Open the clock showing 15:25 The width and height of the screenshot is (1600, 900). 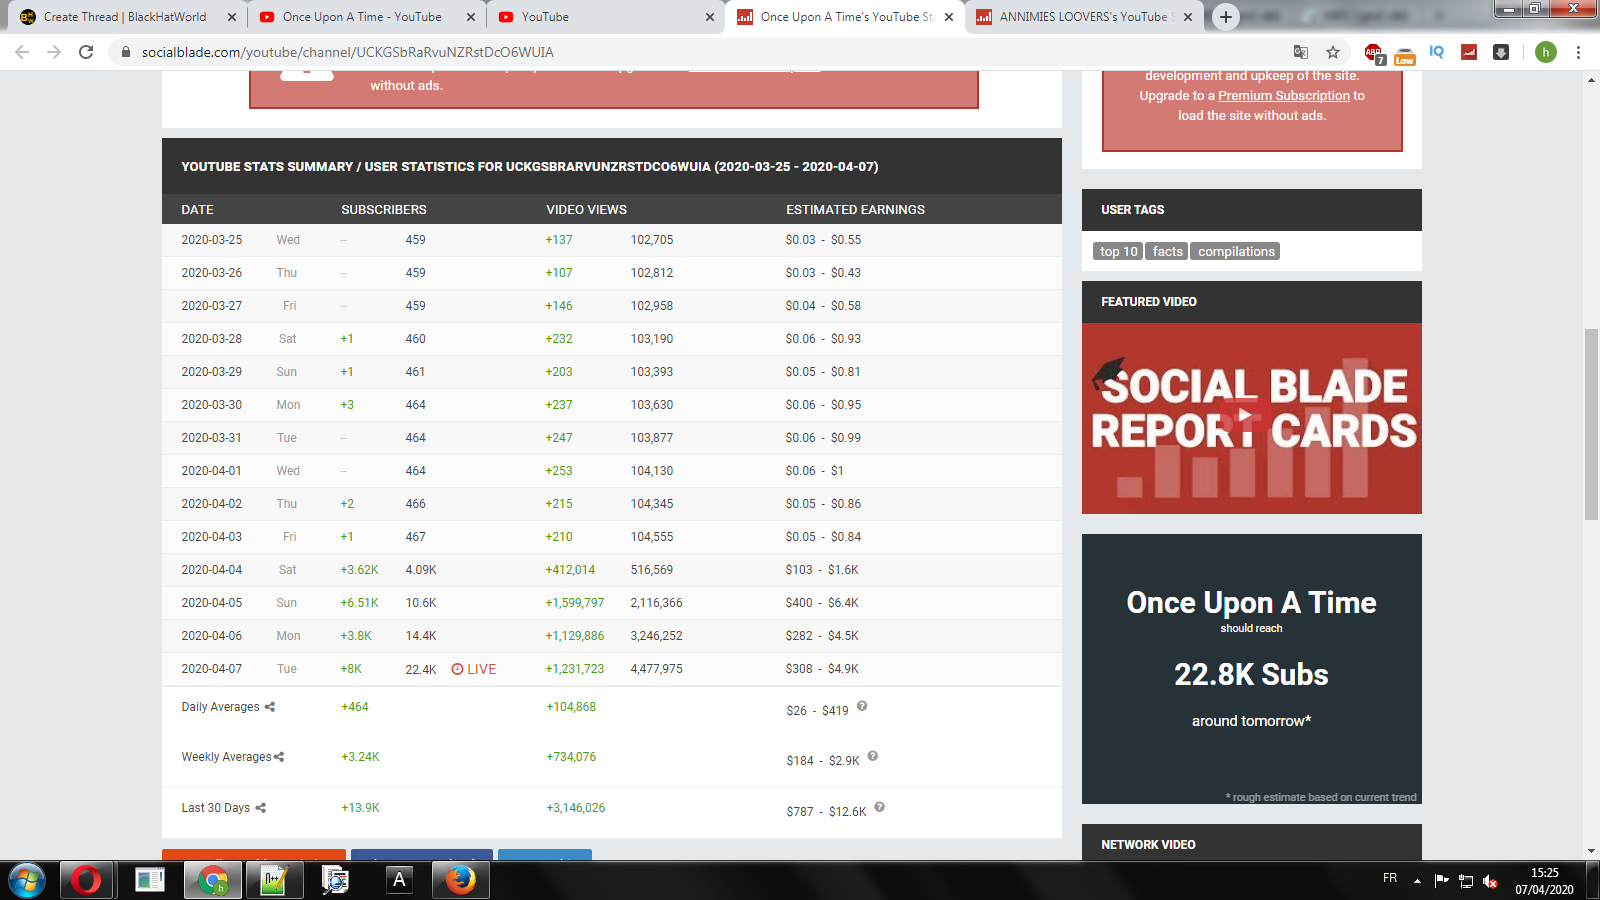pyautogui.click(x=1544, y=881)
